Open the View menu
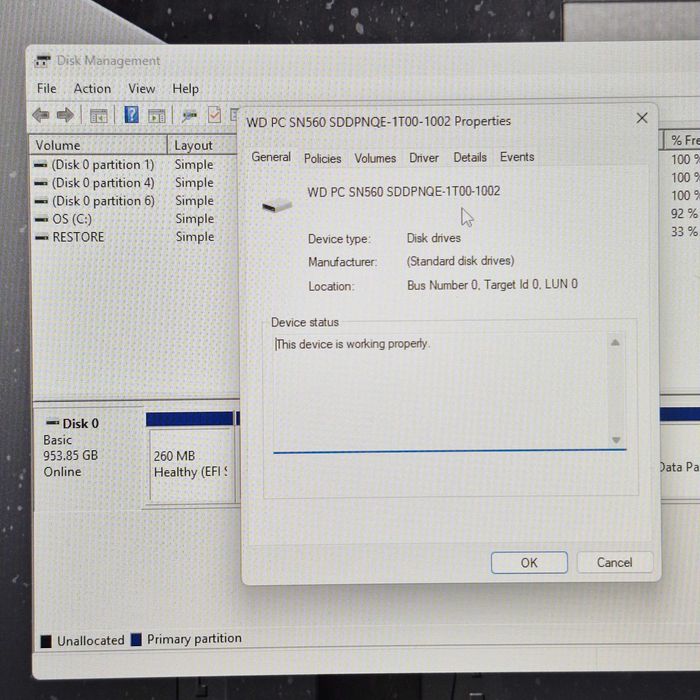Screen dimensions: 700x700 click(142, 88)
